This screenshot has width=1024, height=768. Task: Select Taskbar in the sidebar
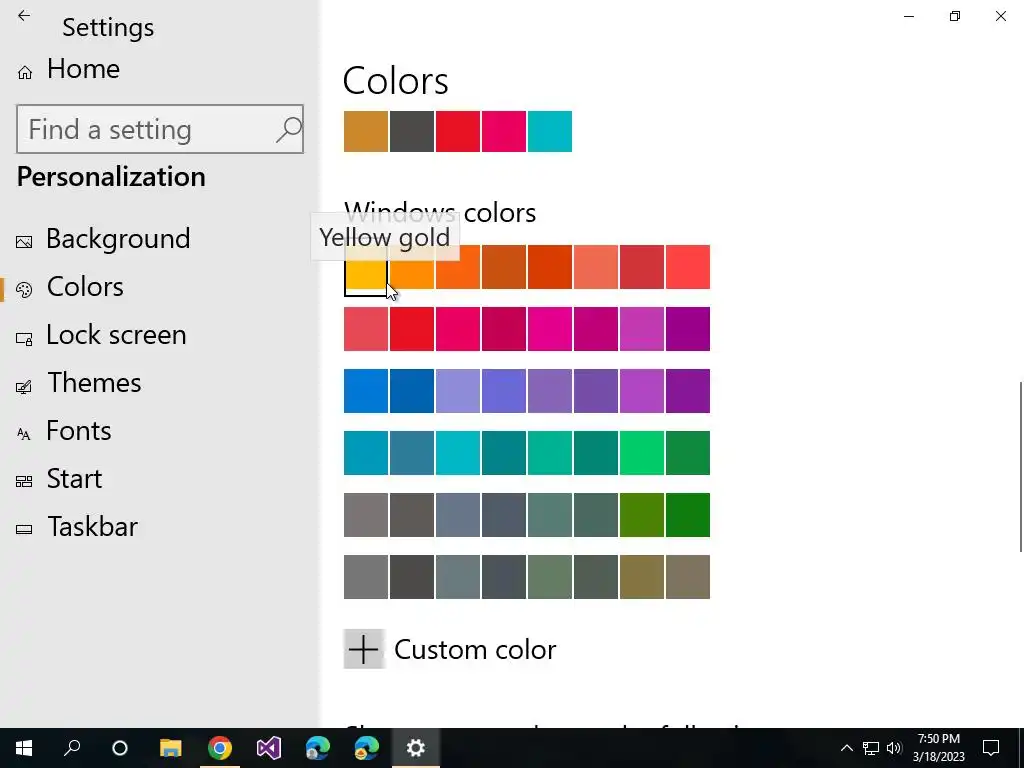(x=92, y=527)
